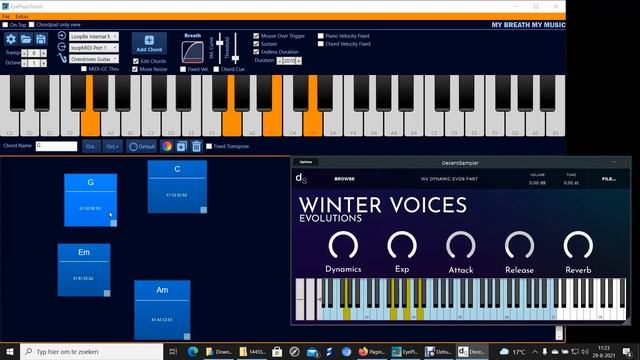Screen dimensions: 640x360
Task: Open the LoopBe Internal MIDI dropdown
Action: point(94,36)
